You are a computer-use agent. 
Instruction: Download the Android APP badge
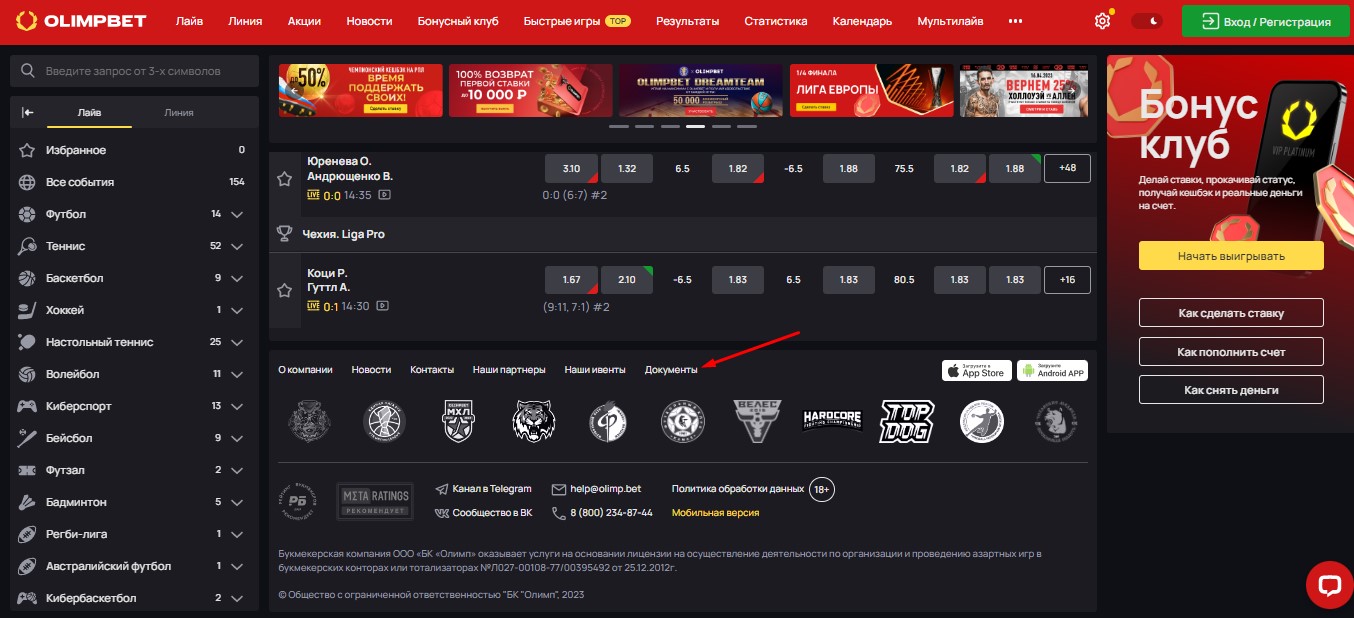coord(1053,370)
